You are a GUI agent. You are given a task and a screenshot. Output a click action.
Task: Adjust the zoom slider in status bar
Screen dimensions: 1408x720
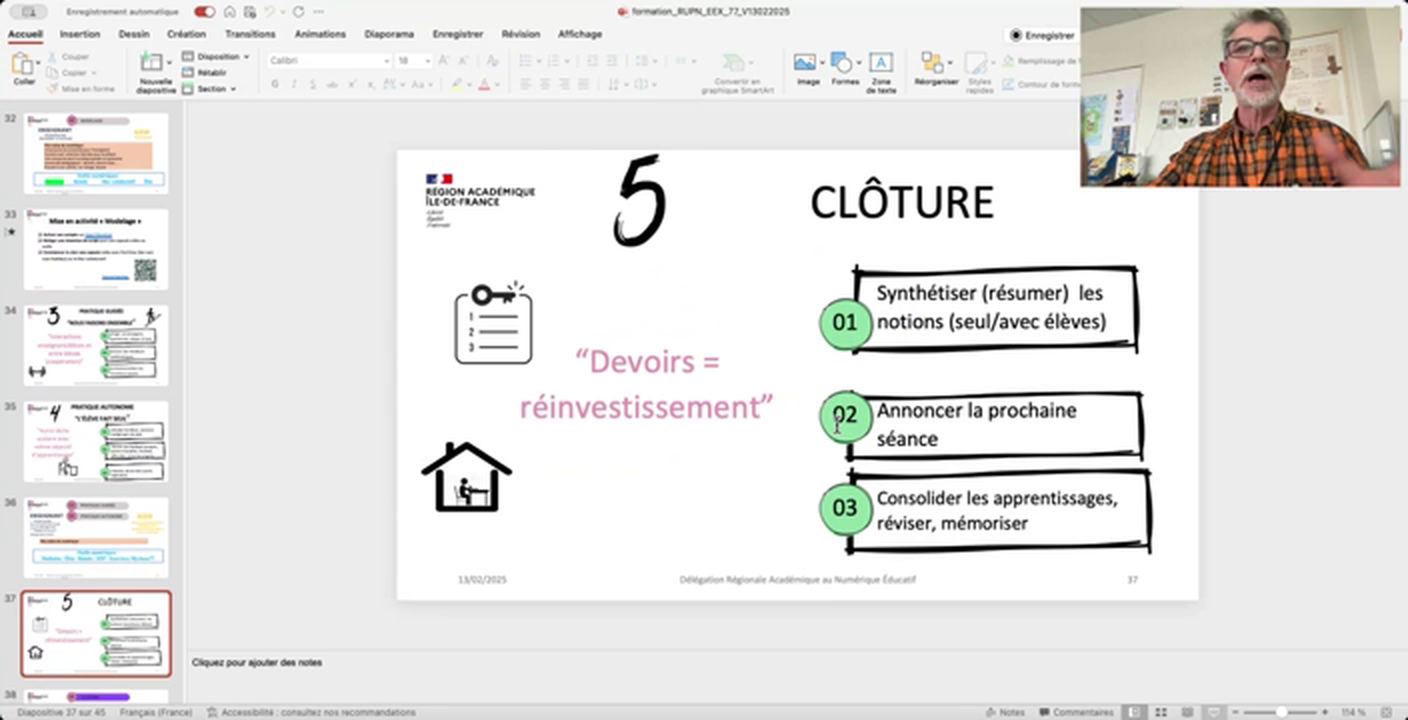coord(1281,712)
